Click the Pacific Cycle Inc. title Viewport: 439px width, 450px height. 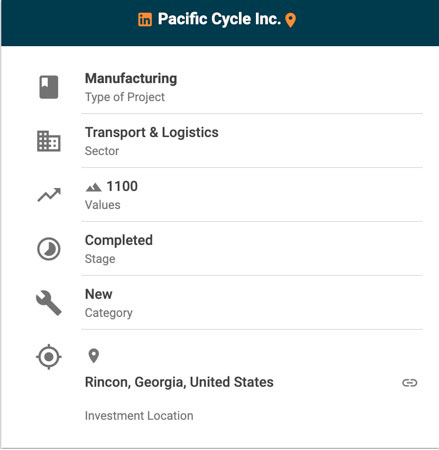pyautogui.click(x=219, y=19)
